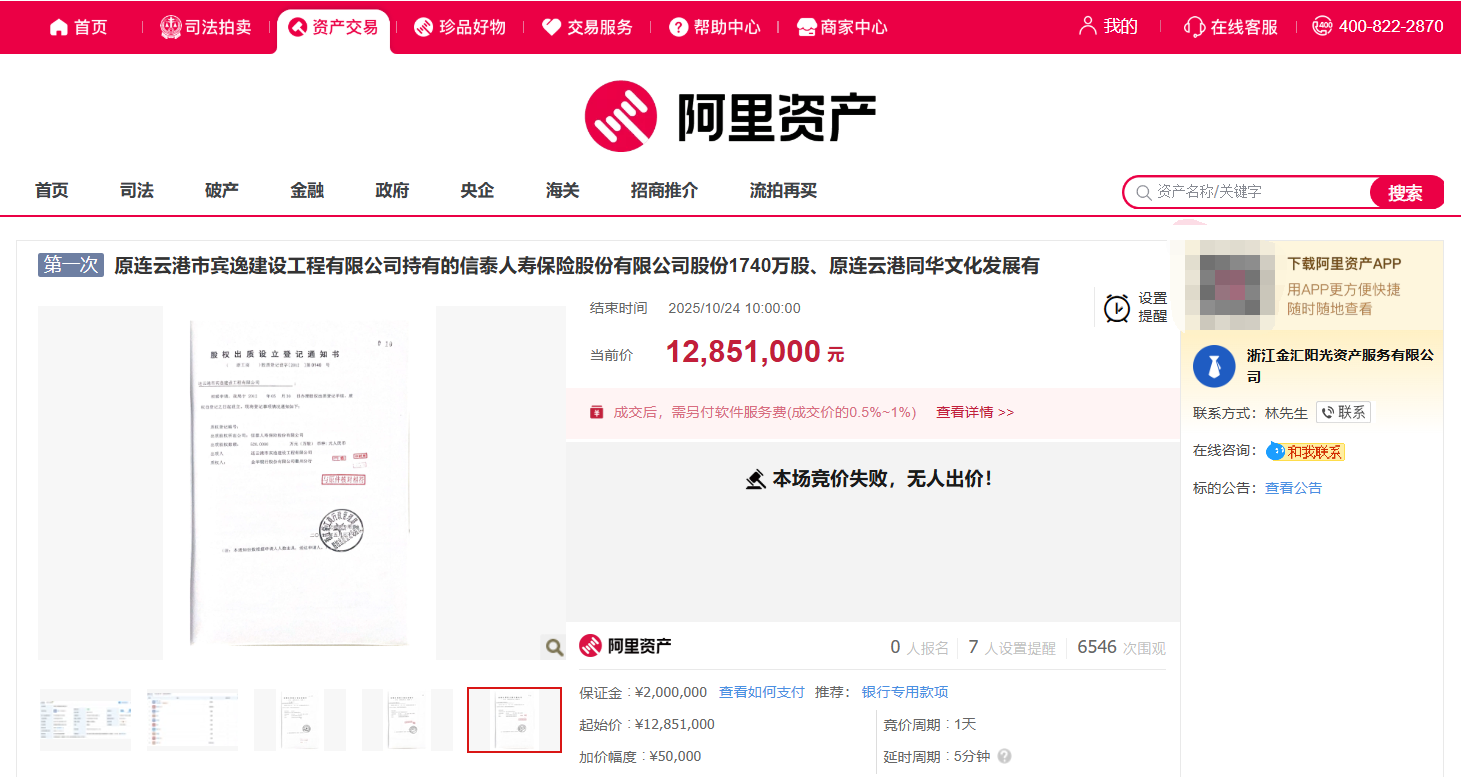Click the deposit amount ¥2,000,000
Viewport: 1461px width, 777px height.
coord(671,692)
